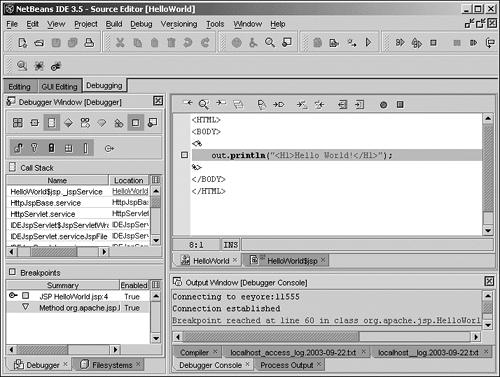The height and width of the screenshot is (377, 500).
Task: Switch to the Process Output tab
Action: 289,365
